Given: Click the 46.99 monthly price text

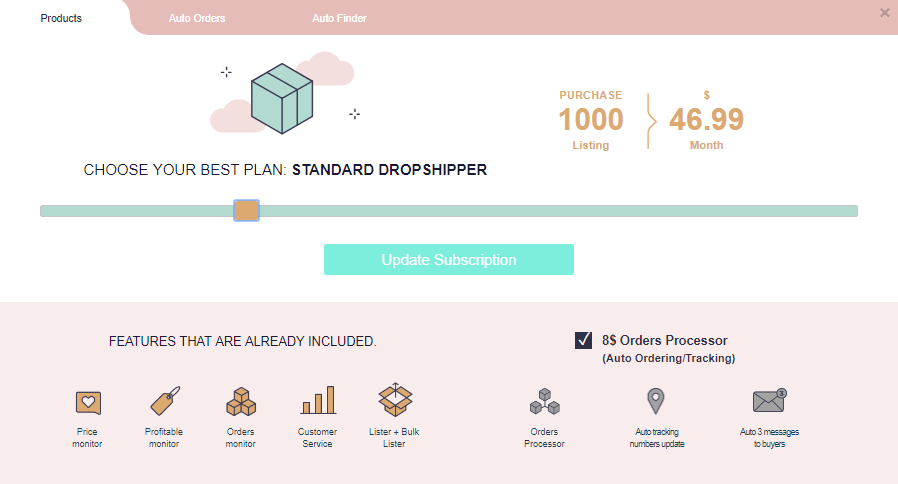Looking at the screenshot, I should [706, 120].
